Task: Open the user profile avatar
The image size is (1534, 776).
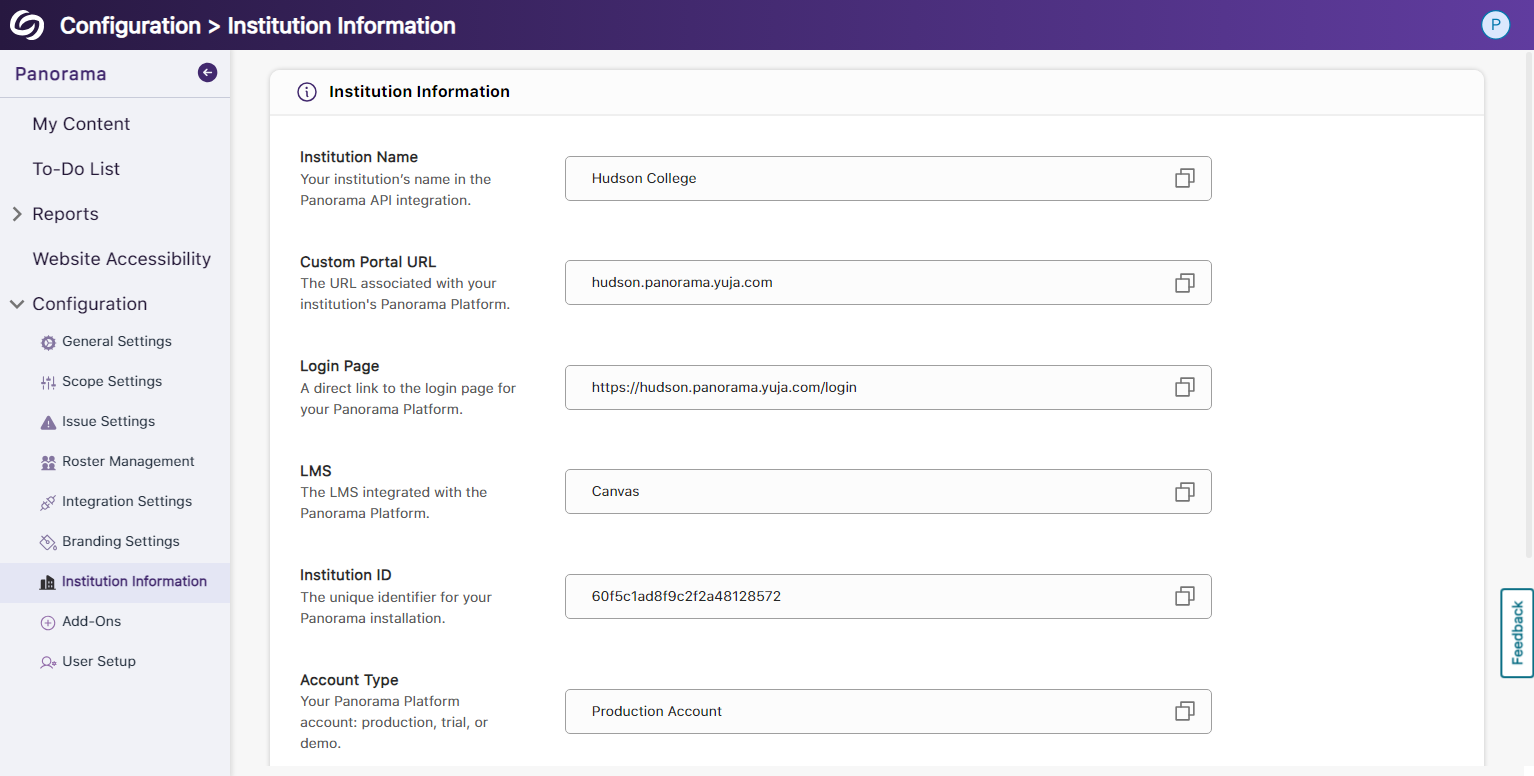Action: (x=1495, y=25)
